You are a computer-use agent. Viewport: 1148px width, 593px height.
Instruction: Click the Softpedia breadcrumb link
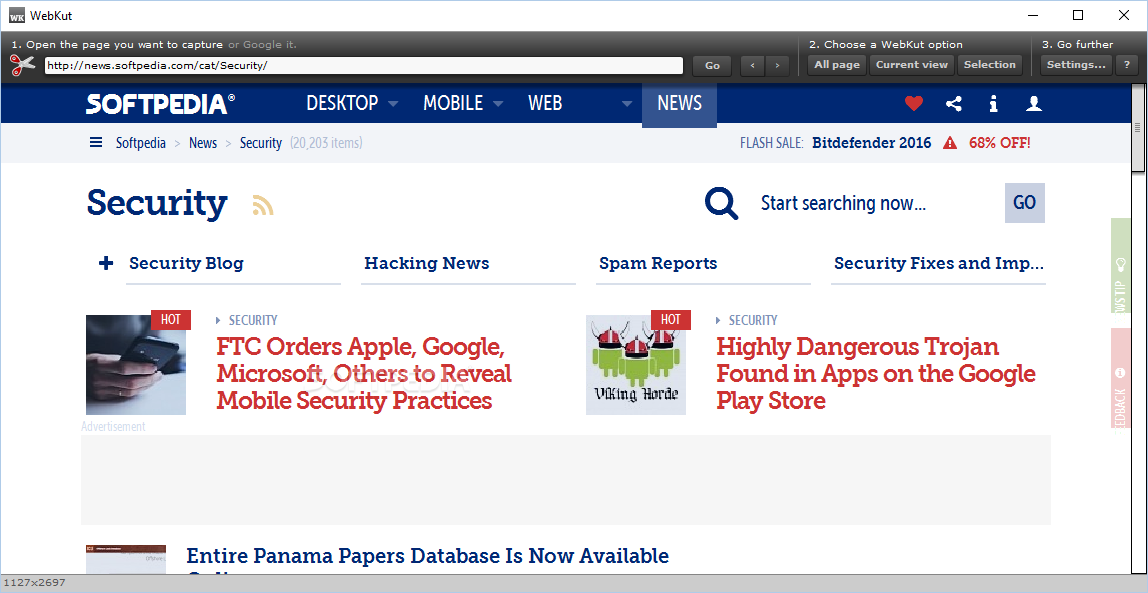click(x=141, y=143)
